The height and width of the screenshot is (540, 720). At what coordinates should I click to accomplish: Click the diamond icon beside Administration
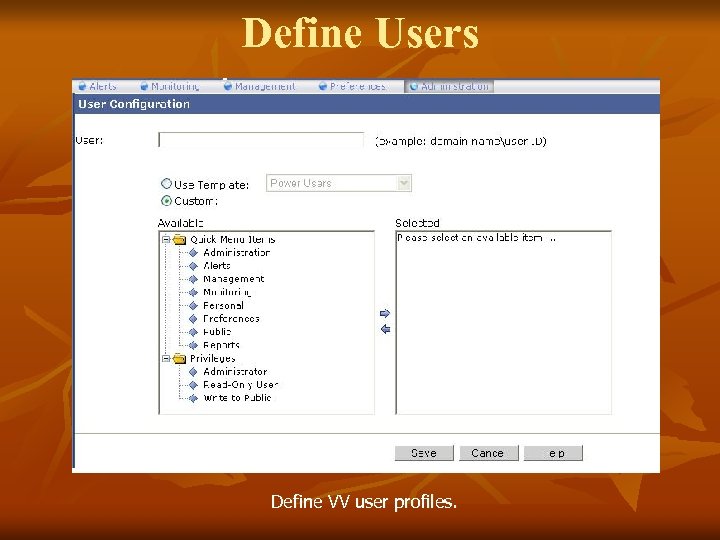point(193,253)
